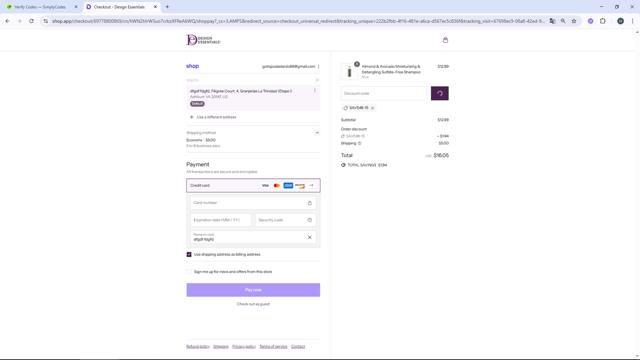Open the browser extensions puzzle icon
Image resolution: width=640 pixels, height=360 pixels.
click(x=603, y=21)
